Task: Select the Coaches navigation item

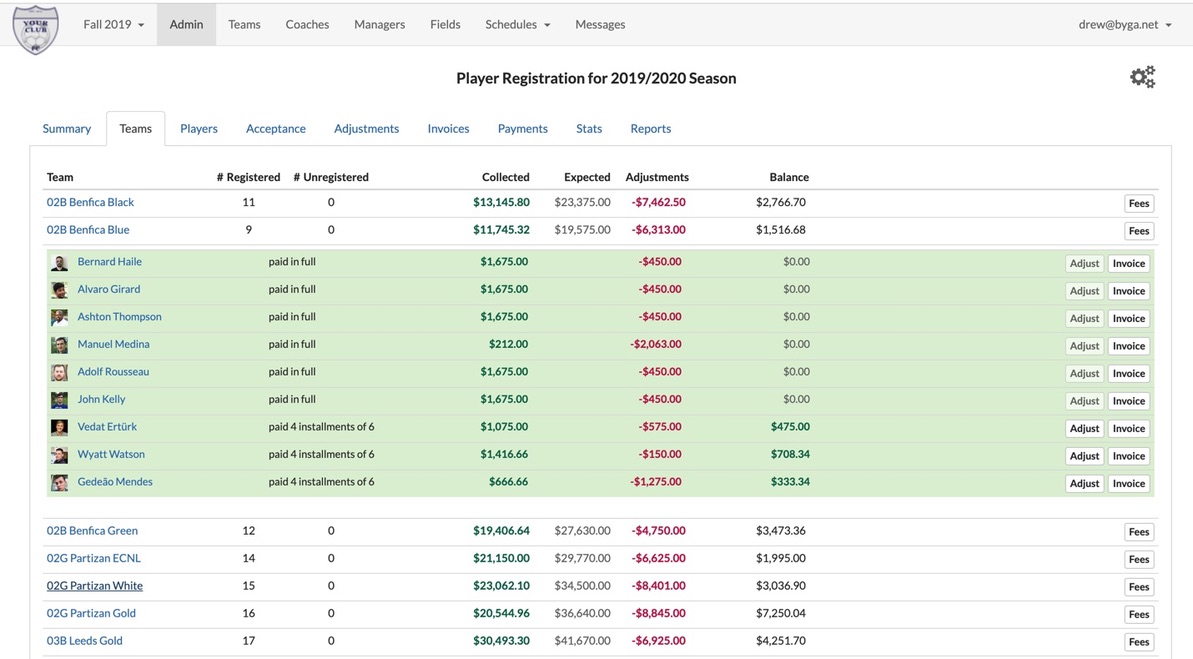Action: [307, 24]
